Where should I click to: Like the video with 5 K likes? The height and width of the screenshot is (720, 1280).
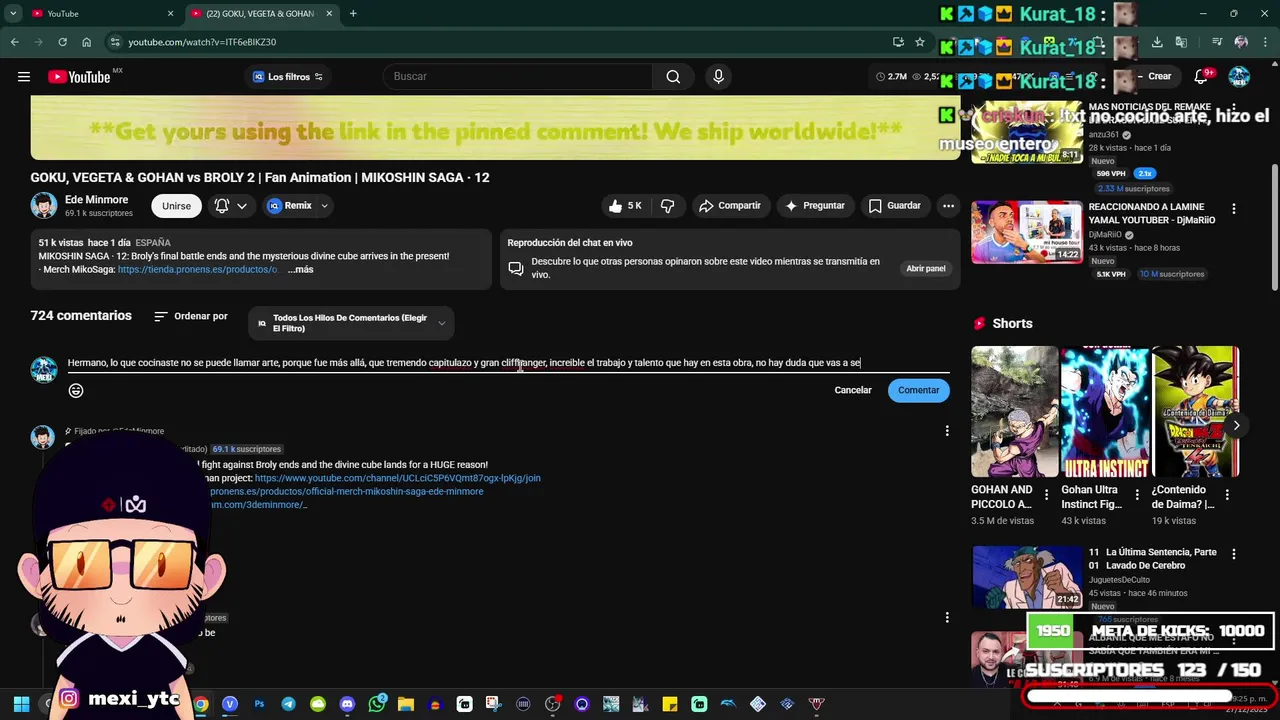pyautogui.click(x=625, y=206)
